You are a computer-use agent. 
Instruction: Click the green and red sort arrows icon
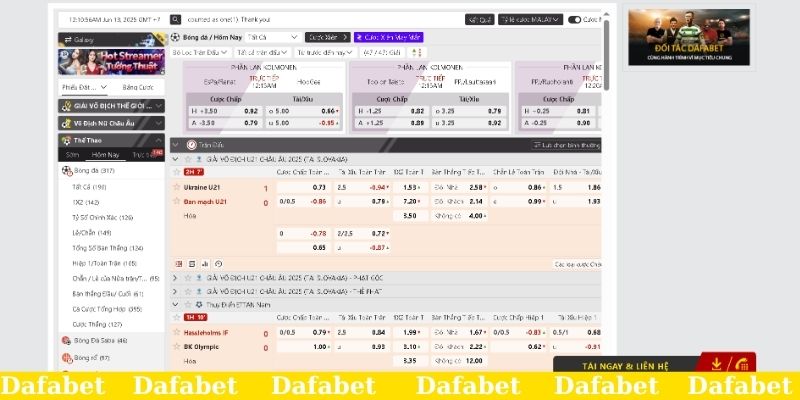(417, 53)
